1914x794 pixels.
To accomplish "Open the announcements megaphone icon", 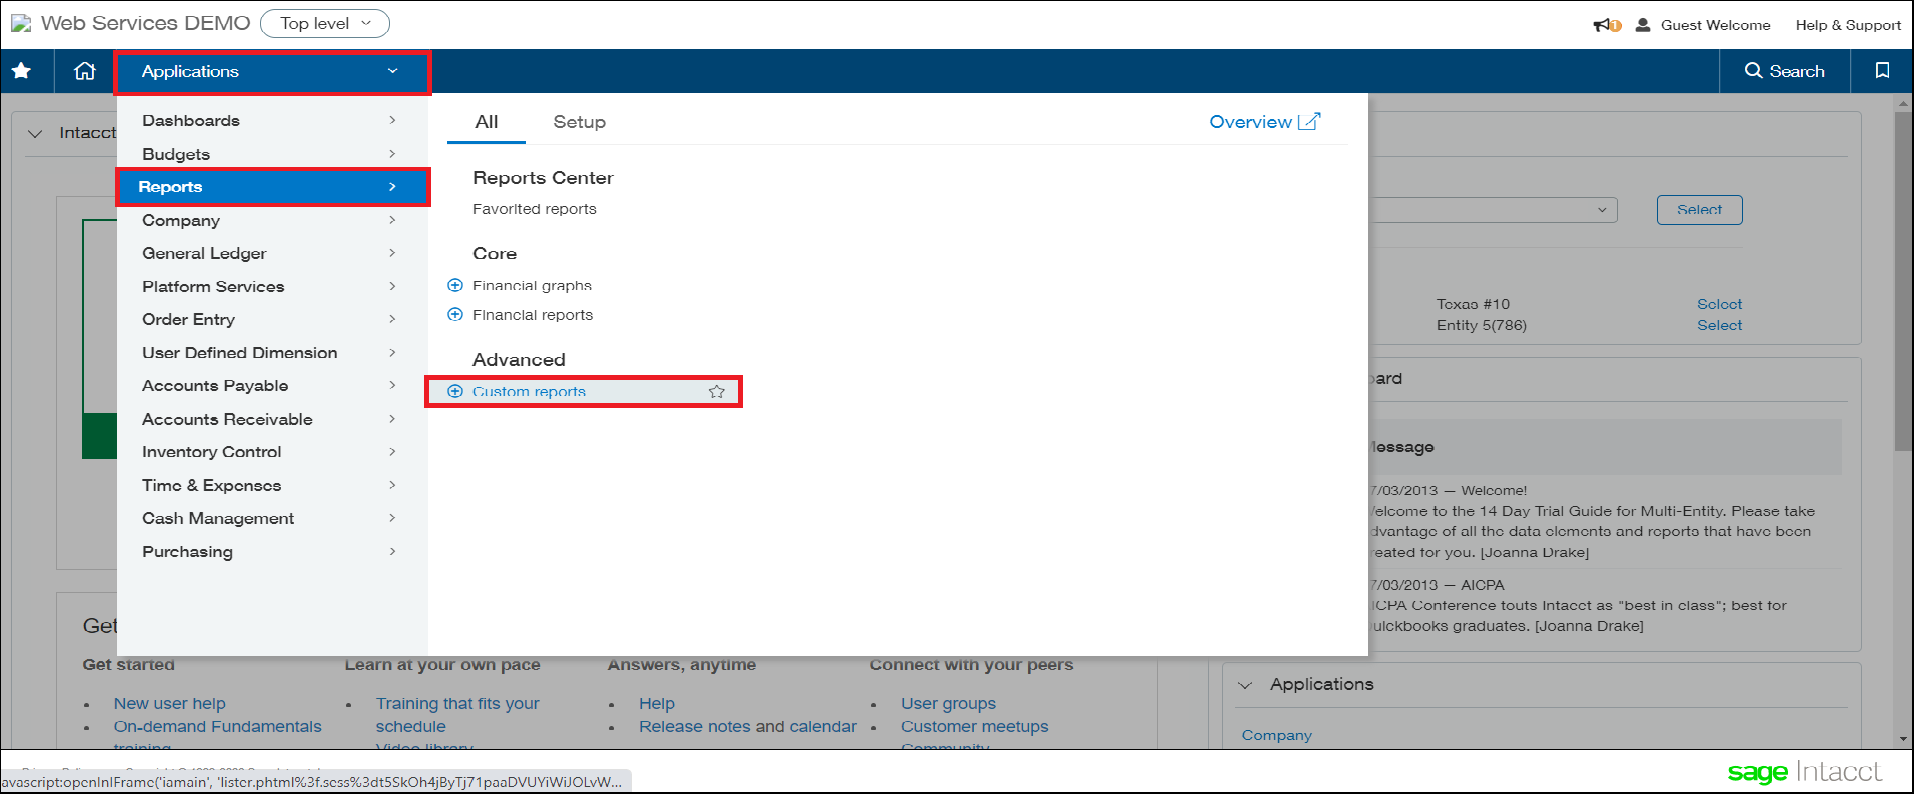I will [x=1606, y=25].
